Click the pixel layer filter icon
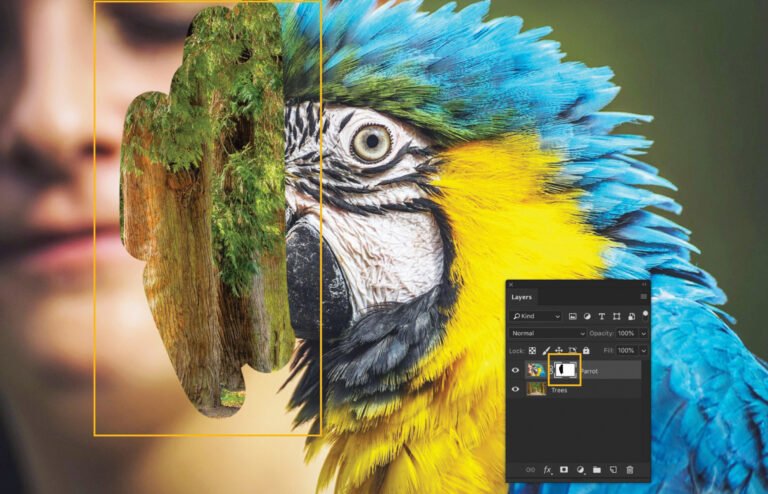 coord(571,316)
